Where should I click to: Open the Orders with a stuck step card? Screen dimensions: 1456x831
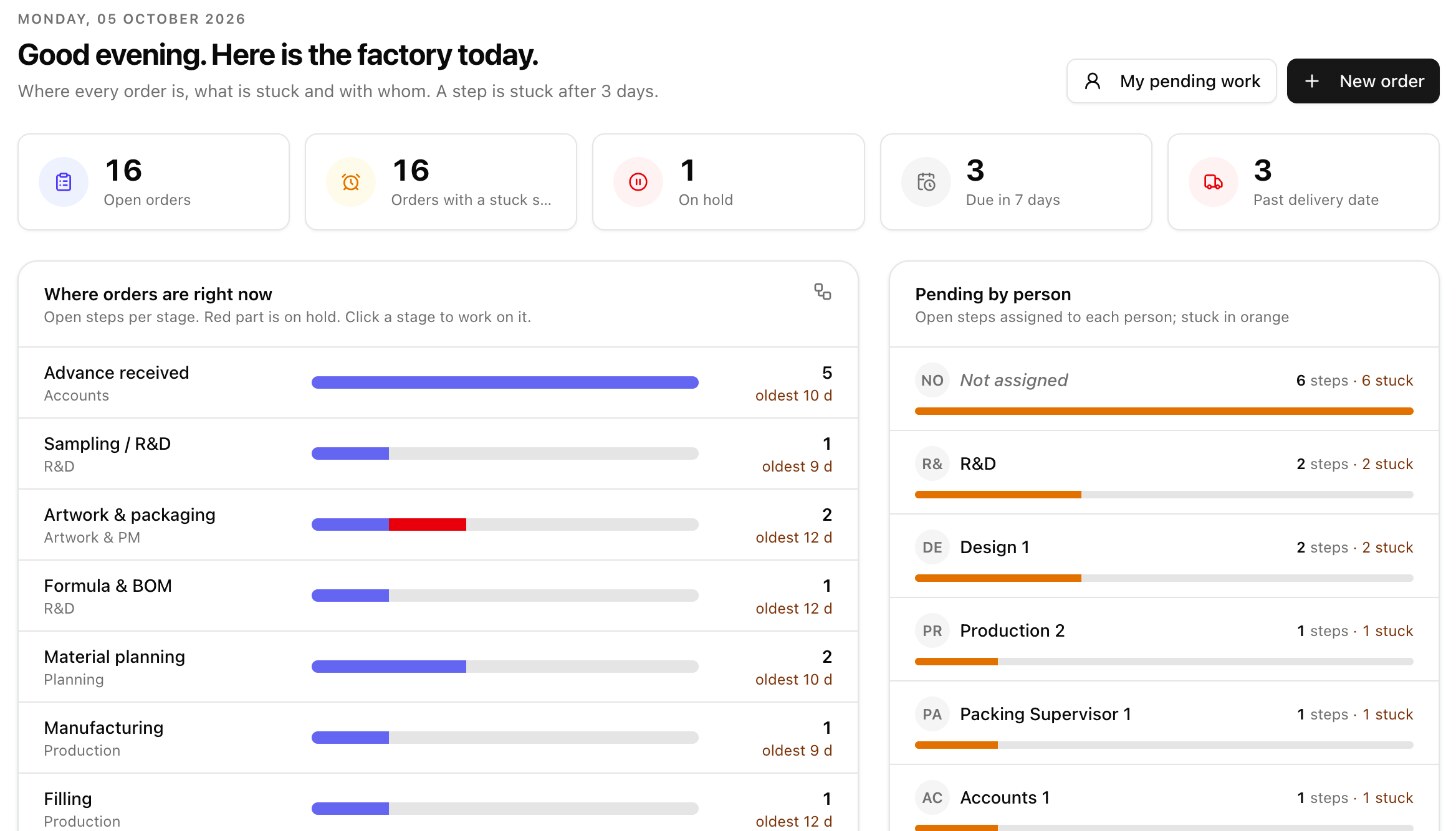[441, 182]
